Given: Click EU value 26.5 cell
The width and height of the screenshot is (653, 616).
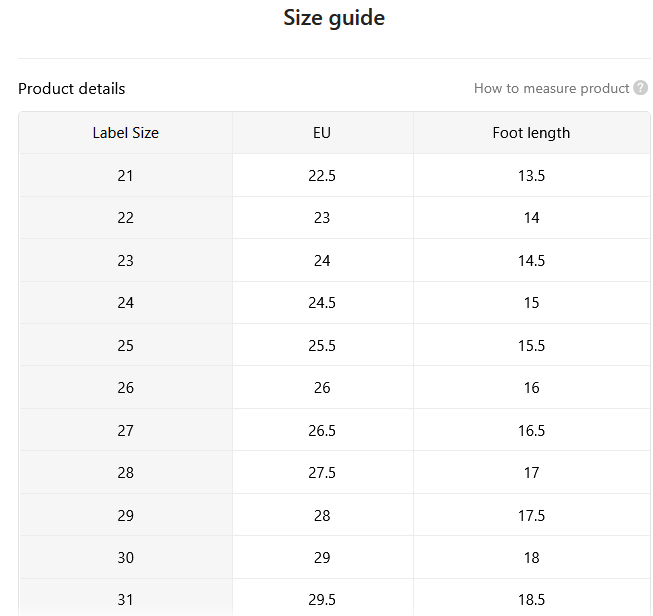Looking at the screenshot, I should (322, 430).
